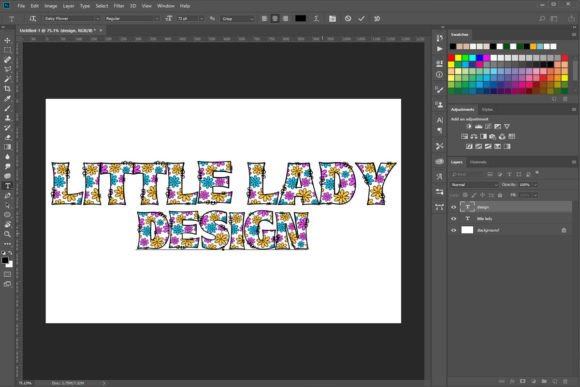Add an Invert adjustment
Viewport: 580px width, 387px height.
[469, 147]
